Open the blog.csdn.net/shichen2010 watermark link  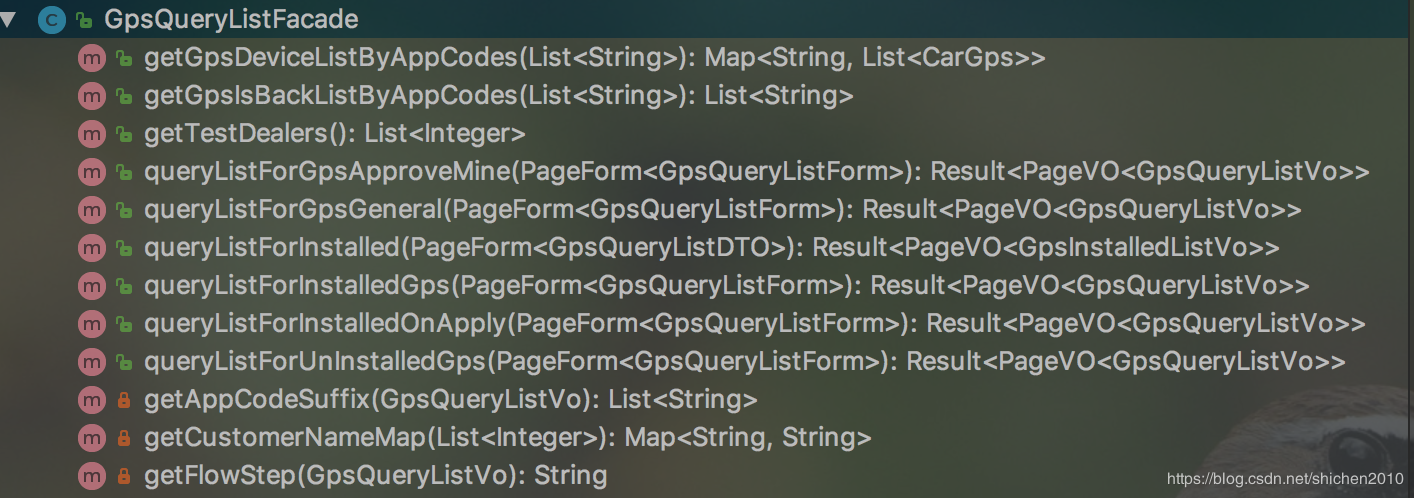pos(1285,480)
